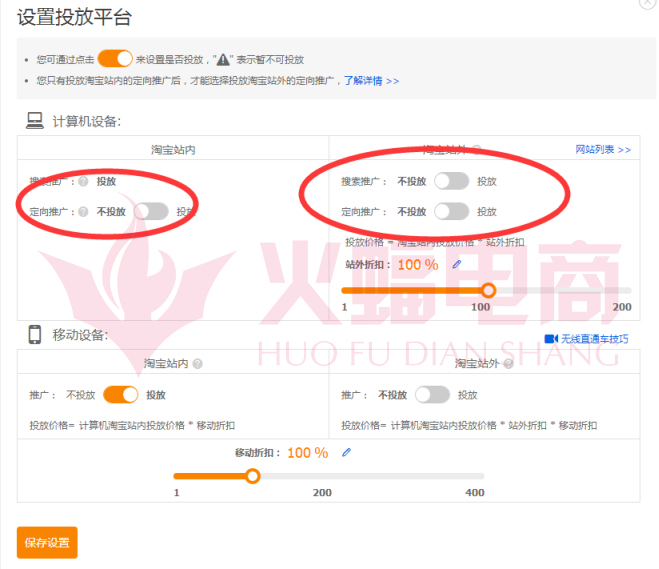The image size is (659, 569).
Task: Click 不投放 label of off-site 搜索推广 row
Action: tap(412, 181)
